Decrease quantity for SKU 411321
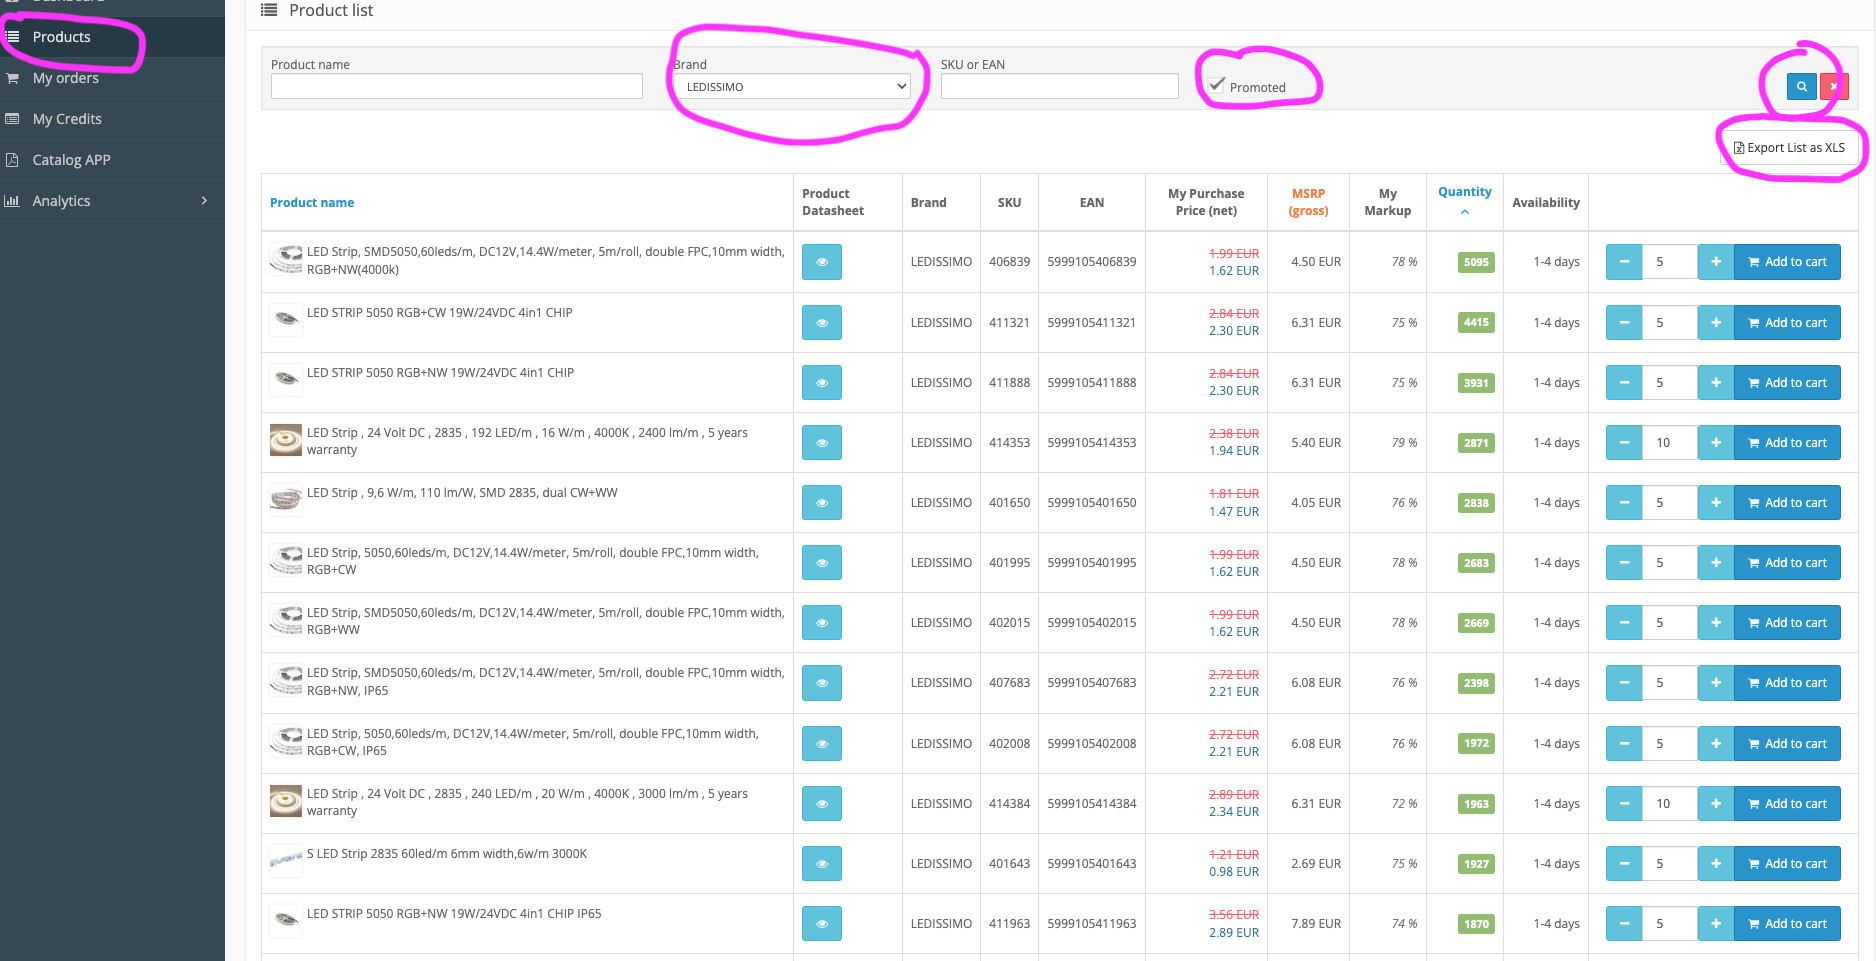 coord(1624,322)
